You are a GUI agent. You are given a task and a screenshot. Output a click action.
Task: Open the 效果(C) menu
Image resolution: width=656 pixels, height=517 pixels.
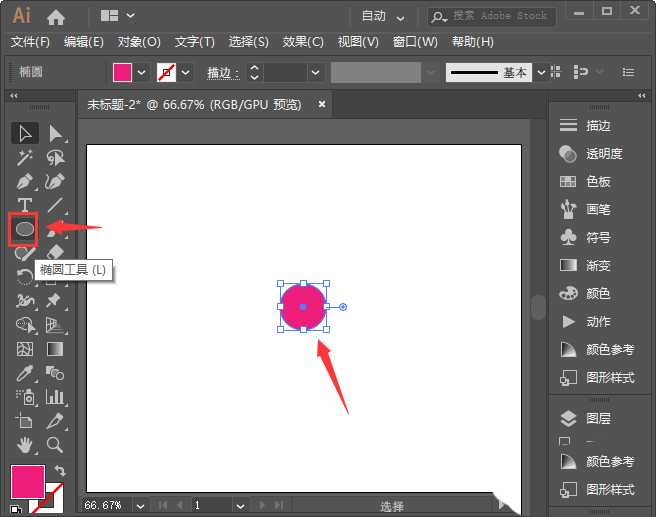point(303,42)
